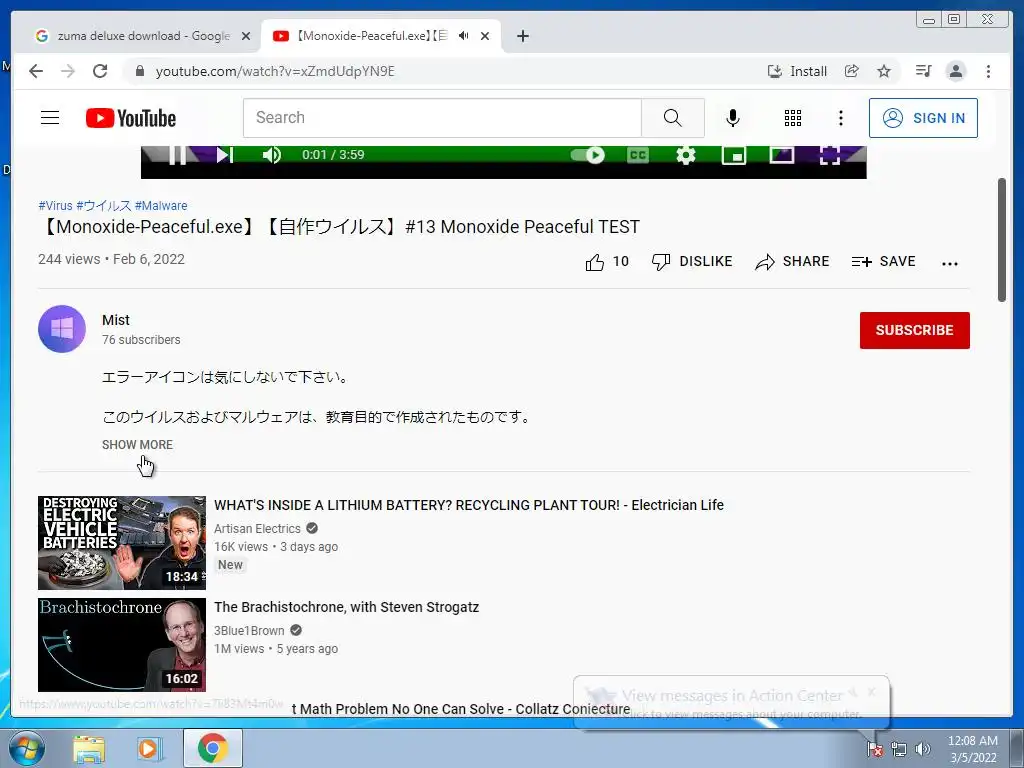The width and height of the screenshot is (1024, 768).
Task: Go to YouTube home via logo
Action: (x=131, y=118)
